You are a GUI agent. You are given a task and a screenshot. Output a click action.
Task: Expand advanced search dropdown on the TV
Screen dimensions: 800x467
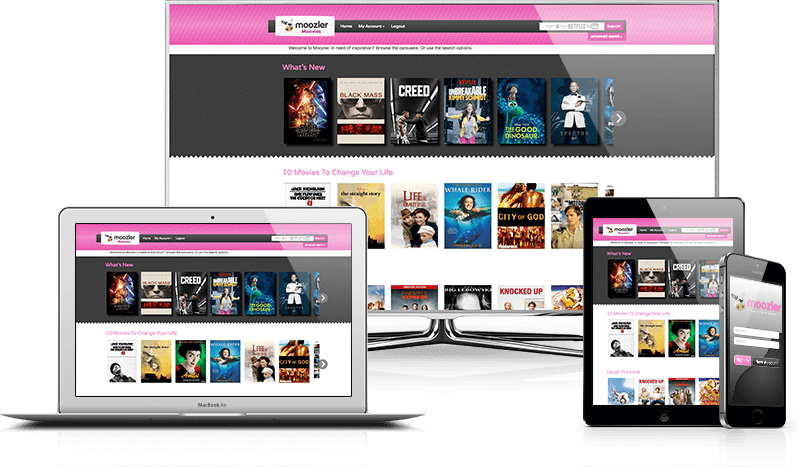[x=606, y=37]
